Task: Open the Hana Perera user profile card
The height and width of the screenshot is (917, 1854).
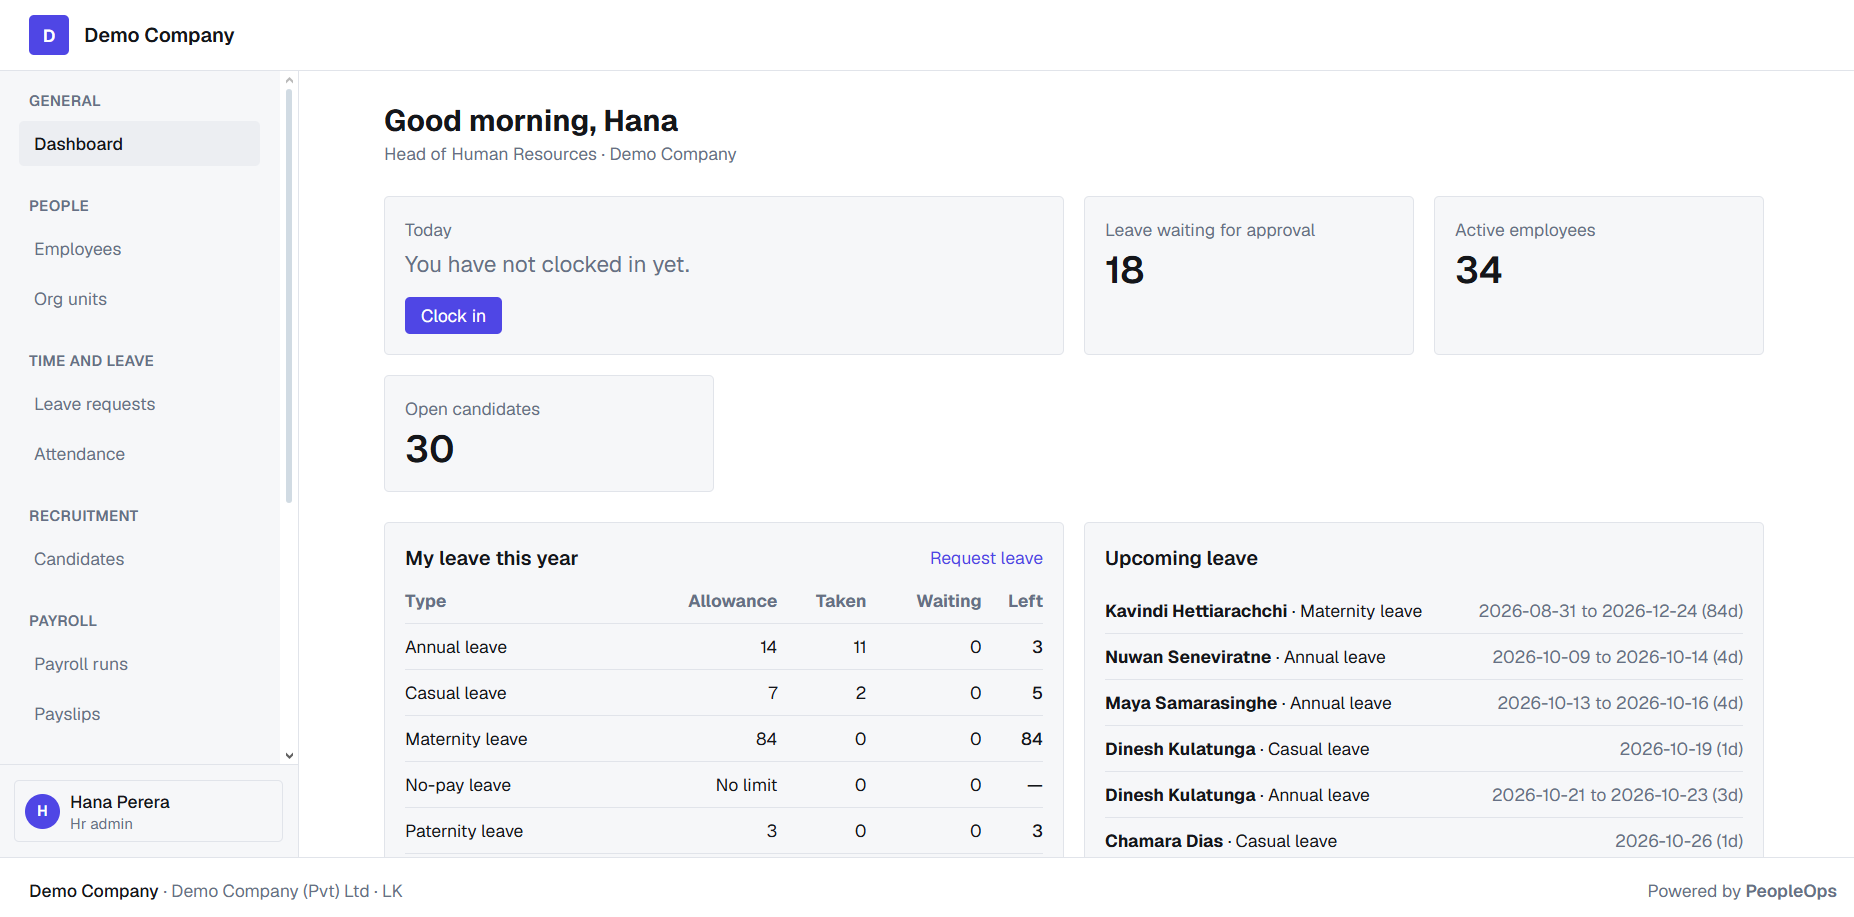Action: click(148, 811)
